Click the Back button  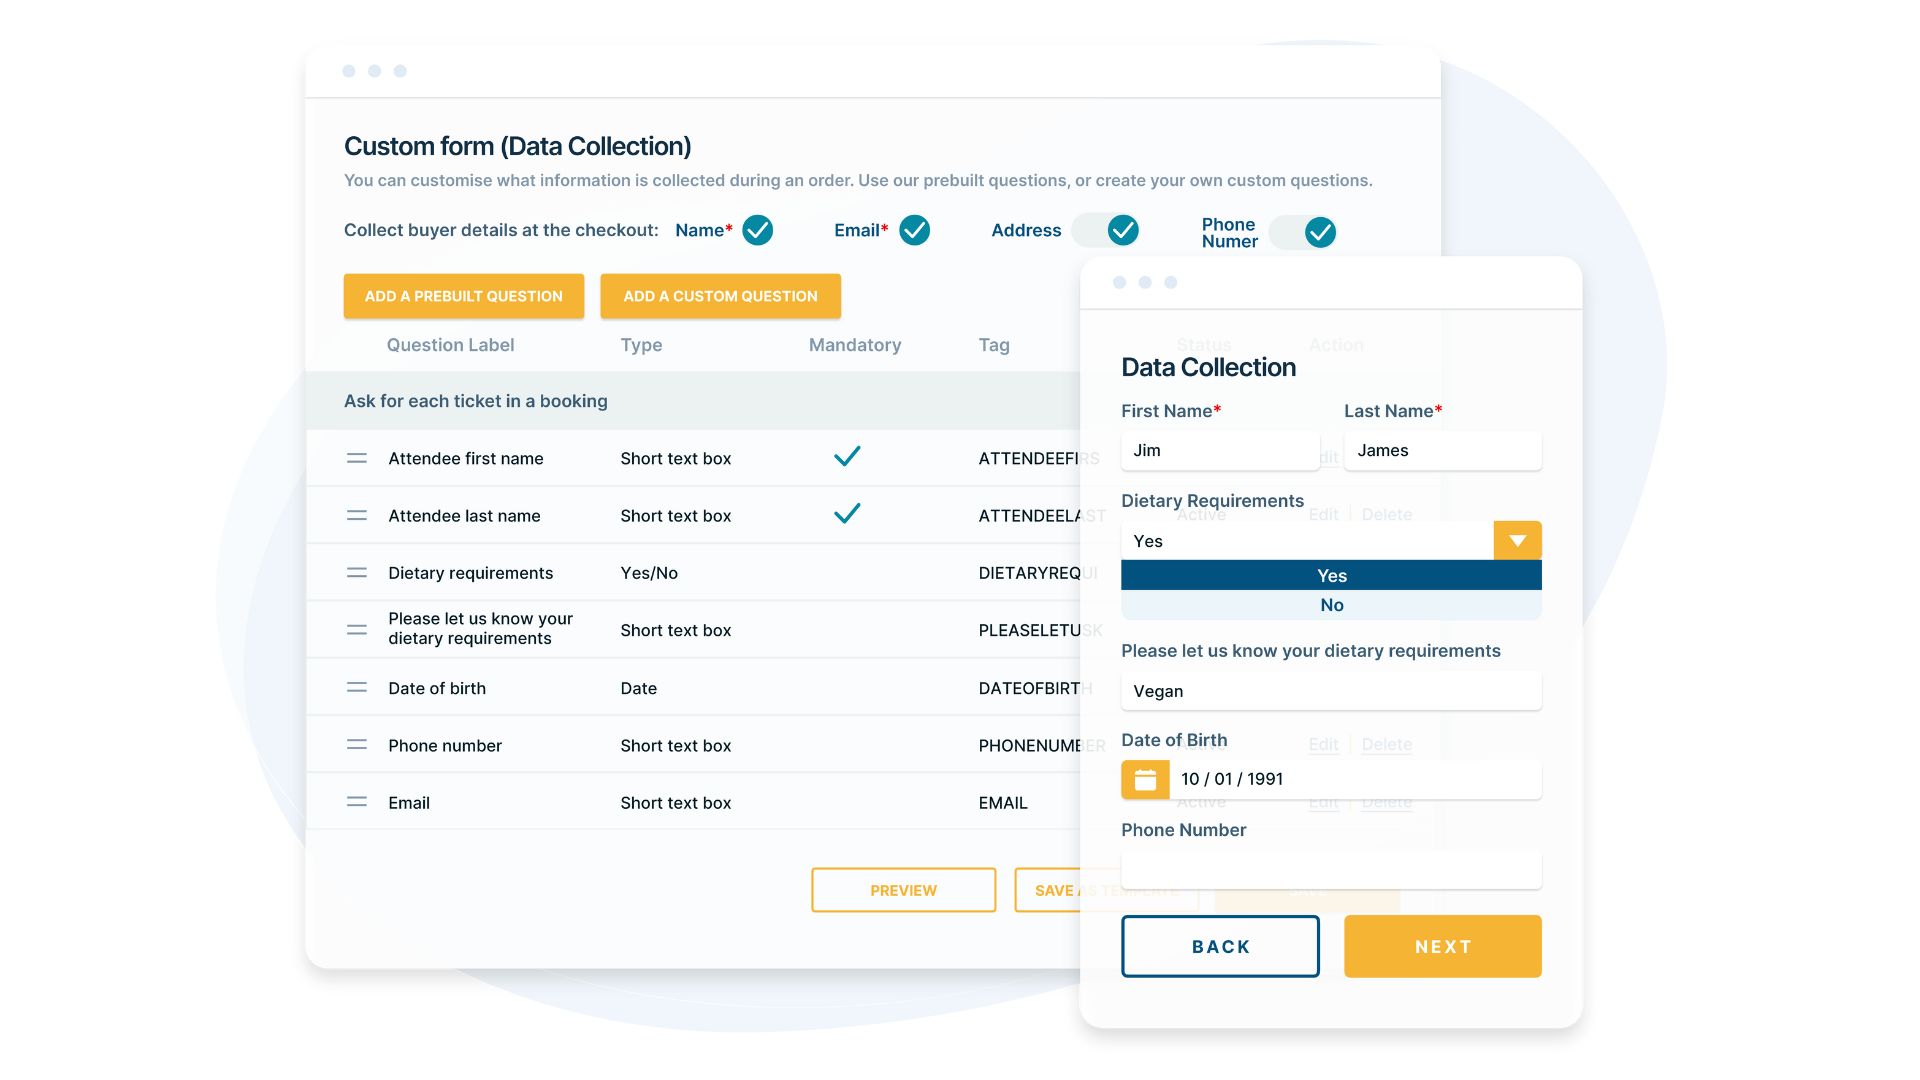pyautogui.click(x=1220, y=946)
